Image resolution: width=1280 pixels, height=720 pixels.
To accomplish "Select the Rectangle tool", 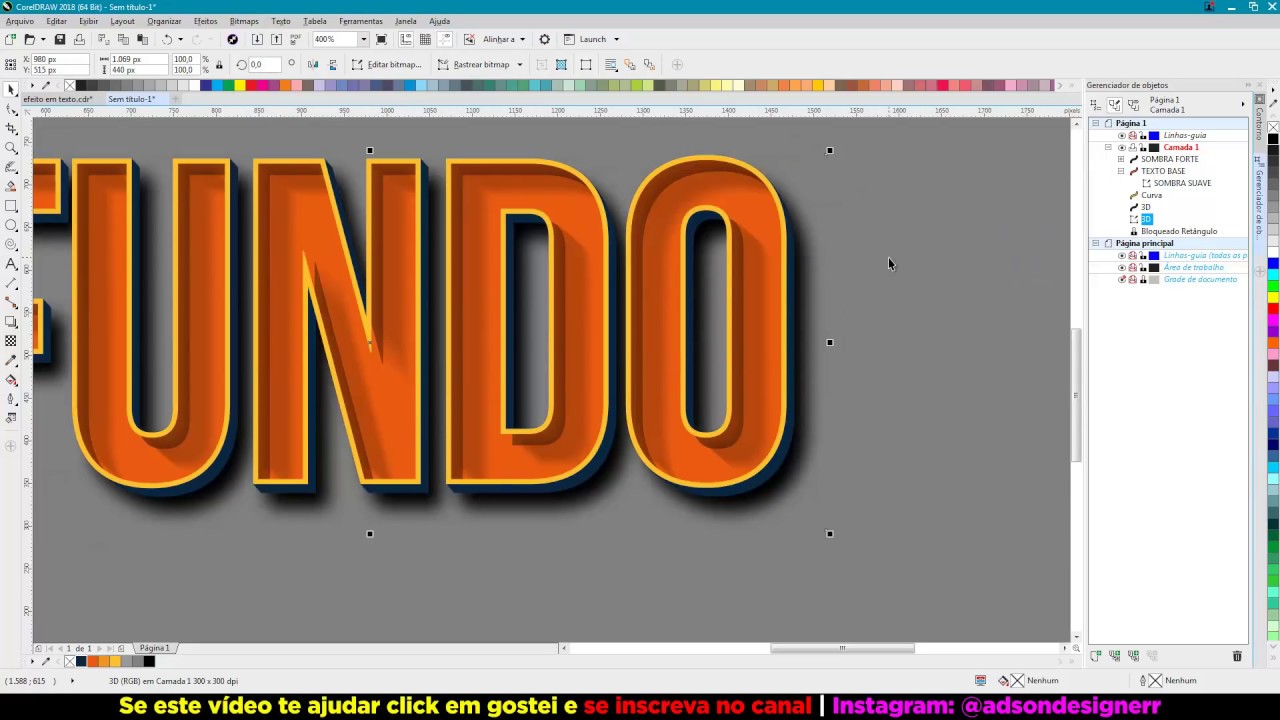I will pyautogui.click(x=11, y=206).
